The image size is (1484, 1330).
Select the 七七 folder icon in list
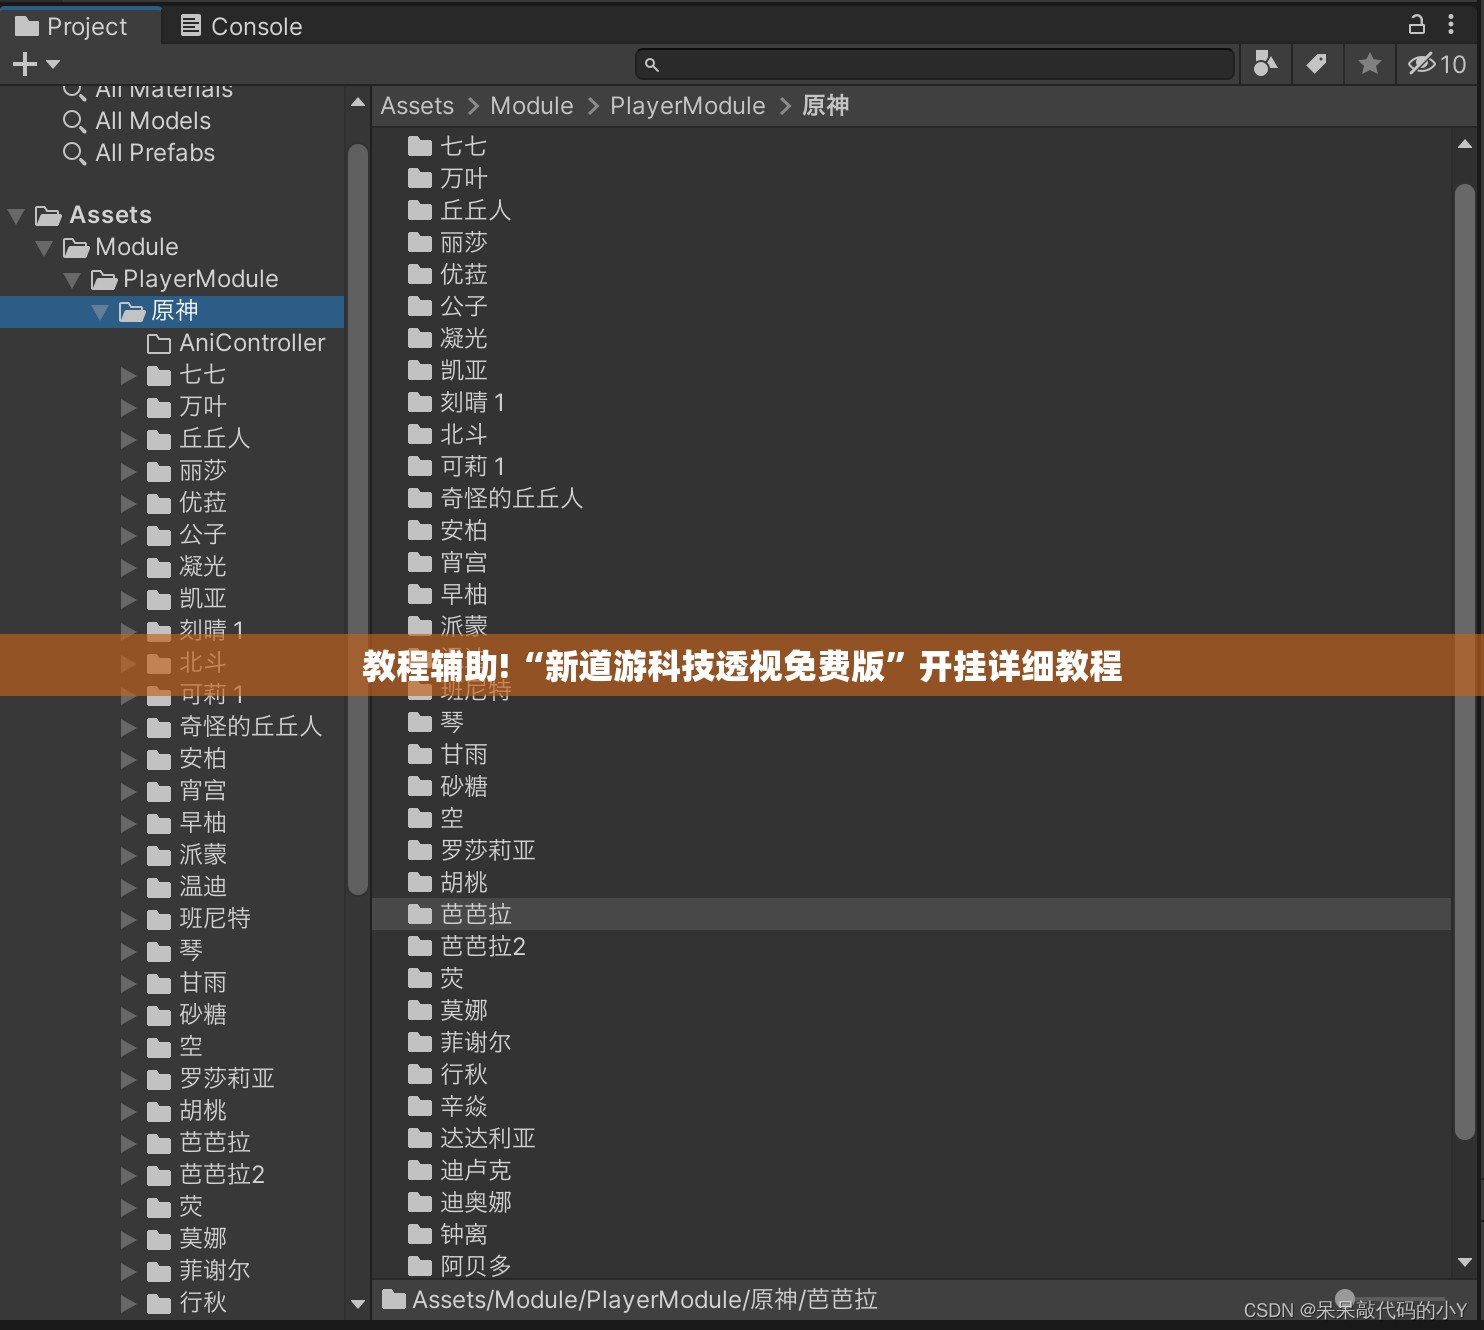pos(420,147)
